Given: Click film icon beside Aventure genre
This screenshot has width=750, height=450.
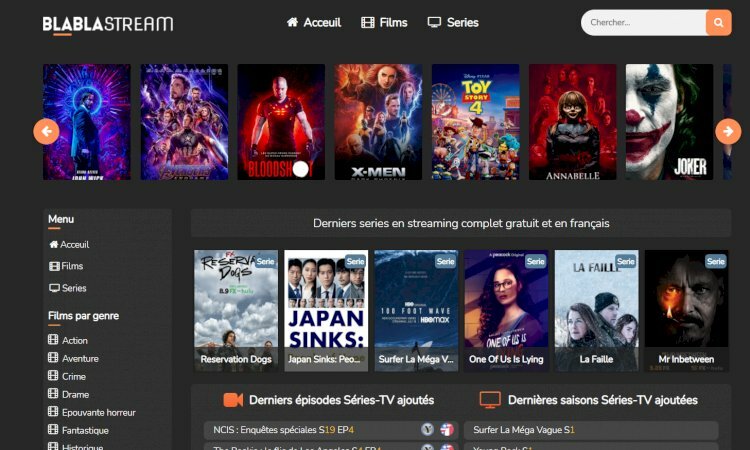Looking at the screenshot, I should 53,358.
